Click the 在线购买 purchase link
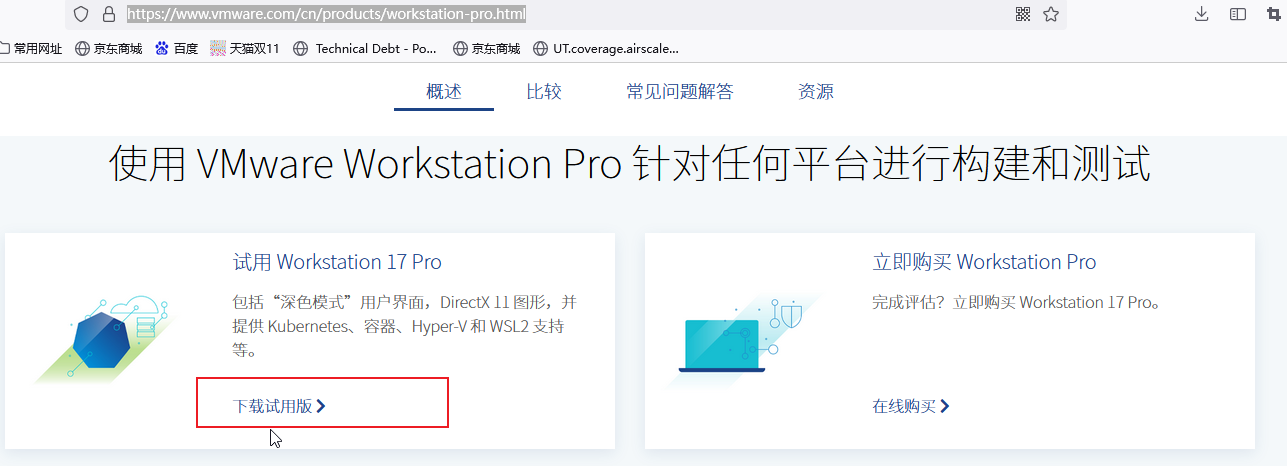This screenshot has width=1287, height=466. (911, 406)
